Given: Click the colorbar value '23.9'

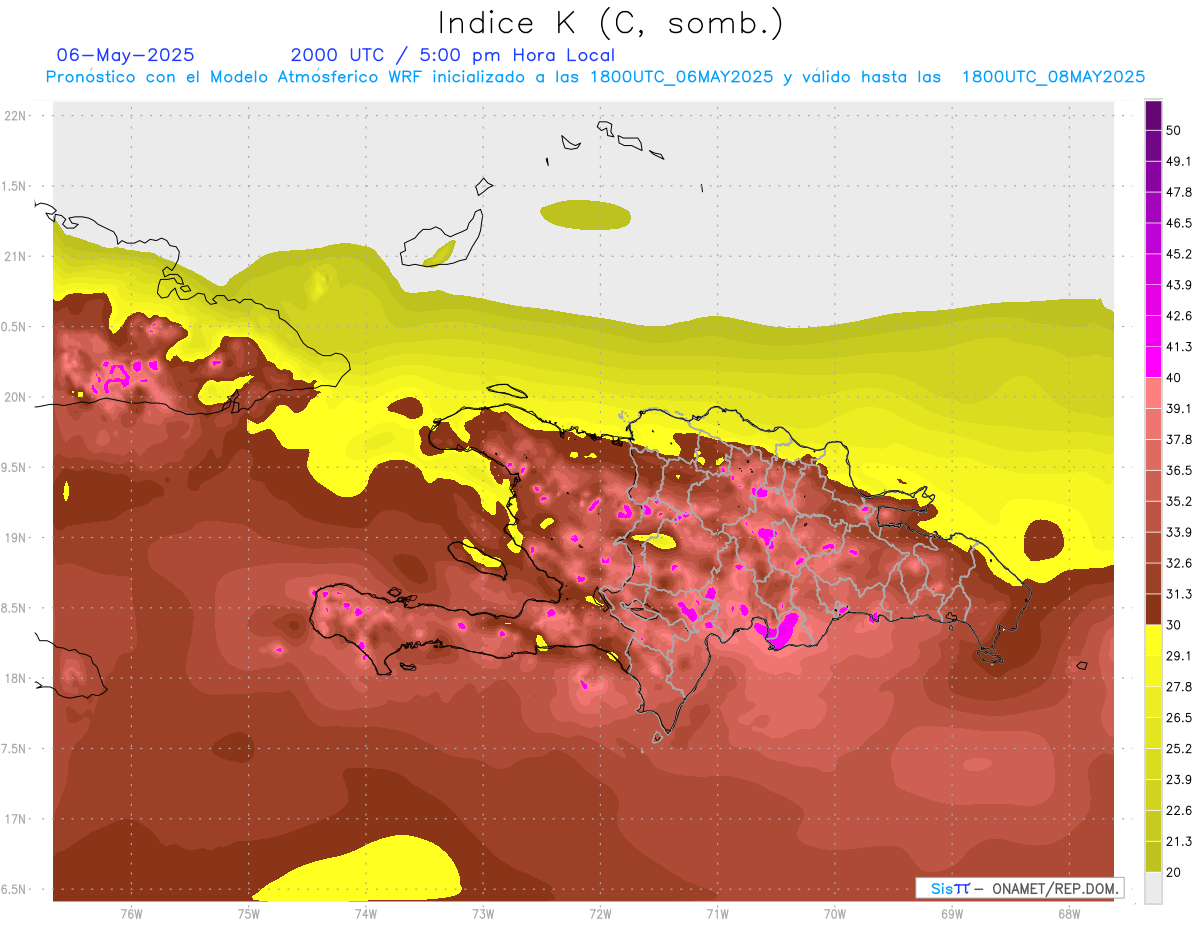Looking at the screenshot, I should [1178, 780].
